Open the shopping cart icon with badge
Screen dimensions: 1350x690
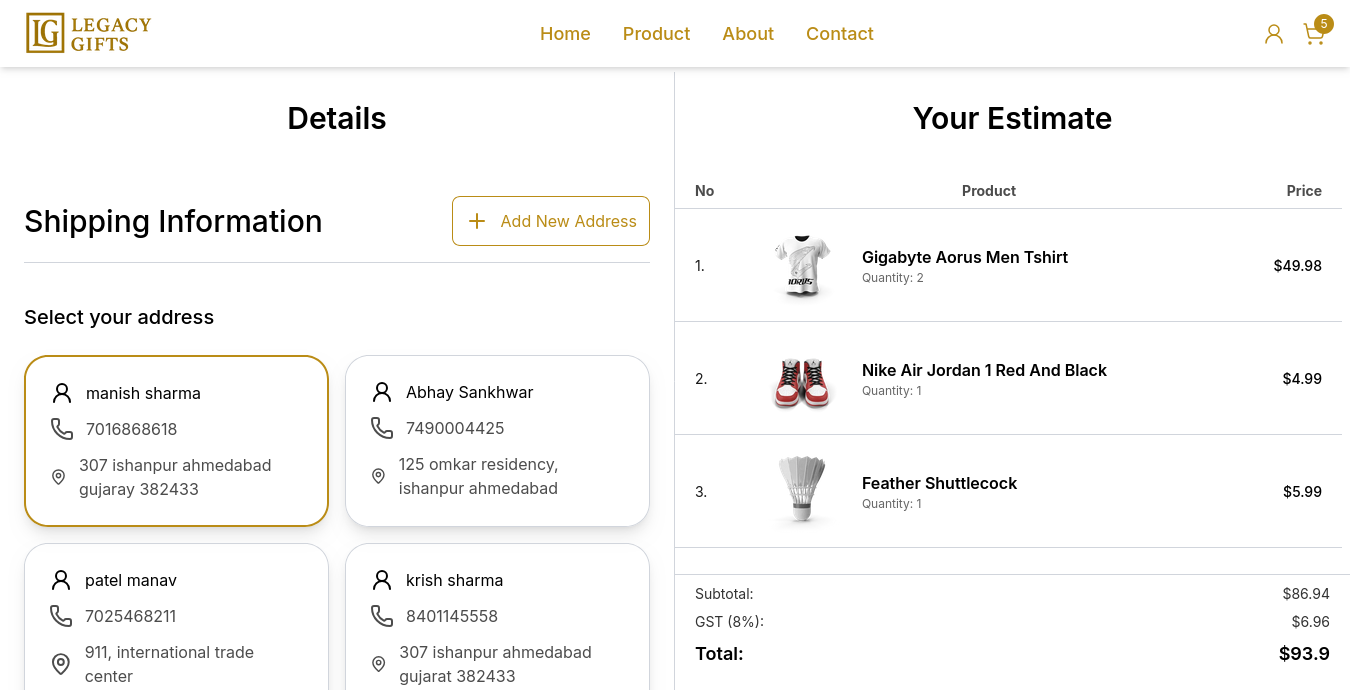click(1316, 32)
